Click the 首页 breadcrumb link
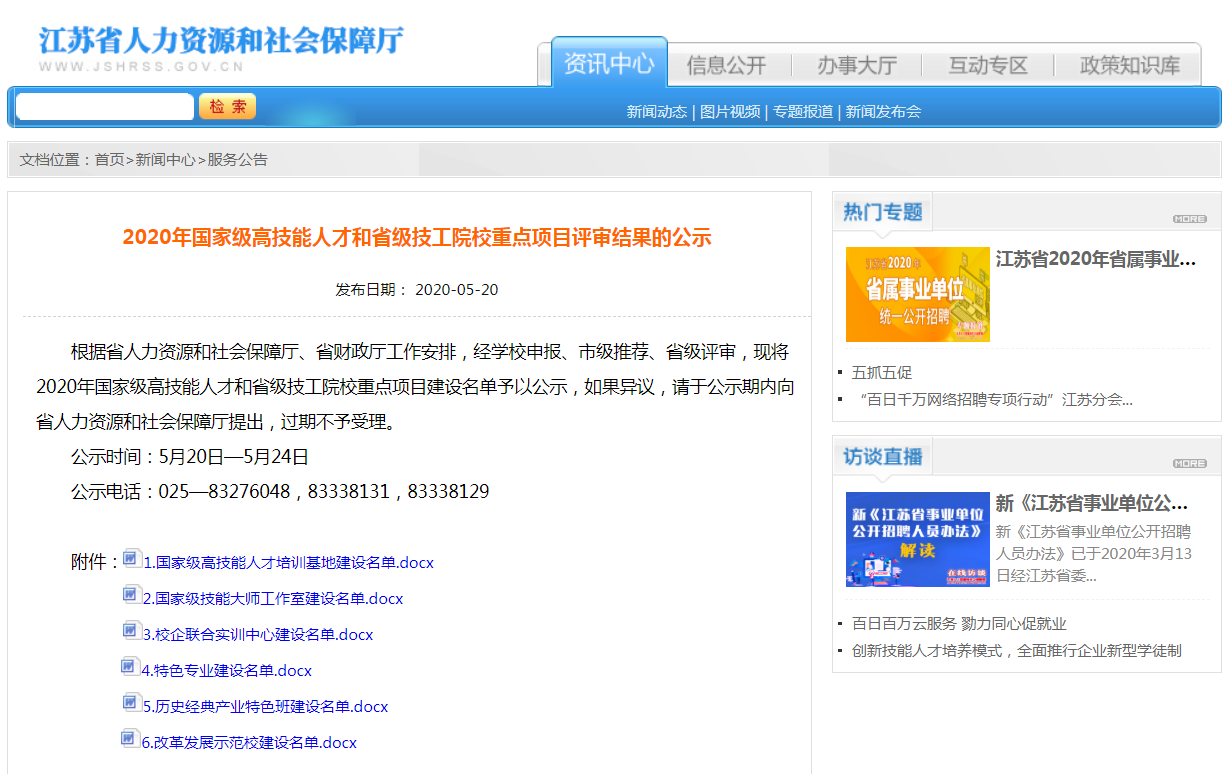 110,160
